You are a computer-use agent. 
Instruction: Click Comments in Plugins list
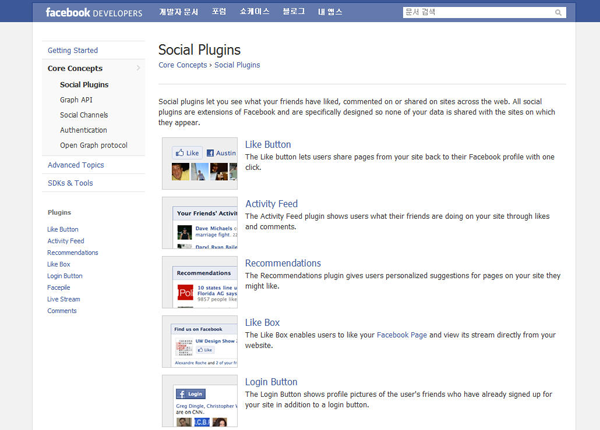click(x=62, y=311)
